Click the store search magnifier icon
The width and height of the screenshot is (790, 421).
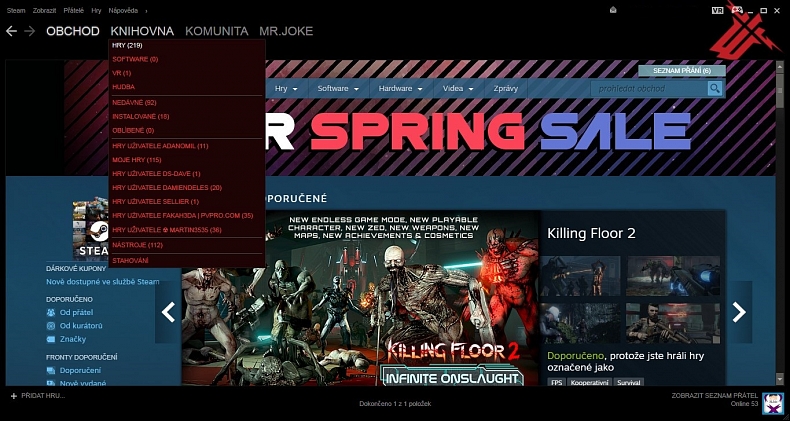click(714, 89)
